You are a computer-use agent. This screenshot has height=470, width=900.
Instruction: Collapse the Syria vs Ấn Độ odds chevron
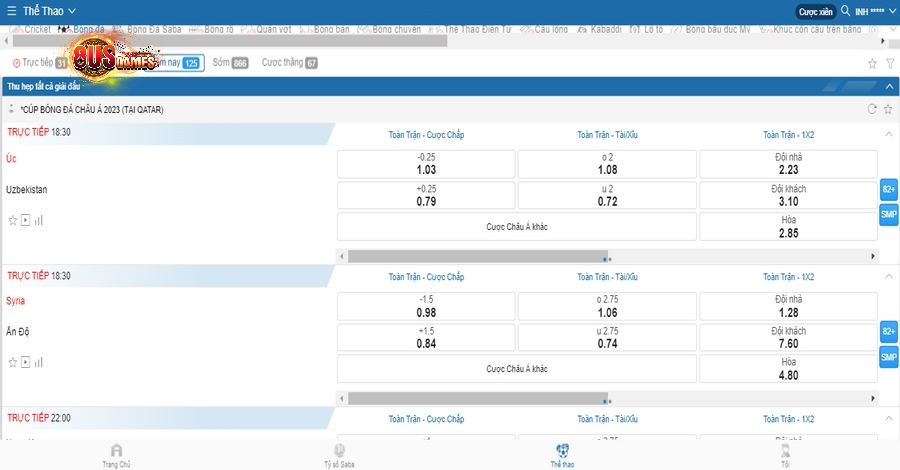[887, 276]
